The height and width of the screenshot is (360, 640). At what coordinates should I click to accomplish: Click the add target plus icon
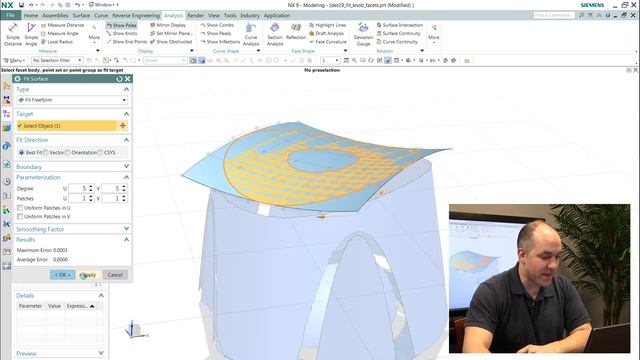[x=122, y=126]
